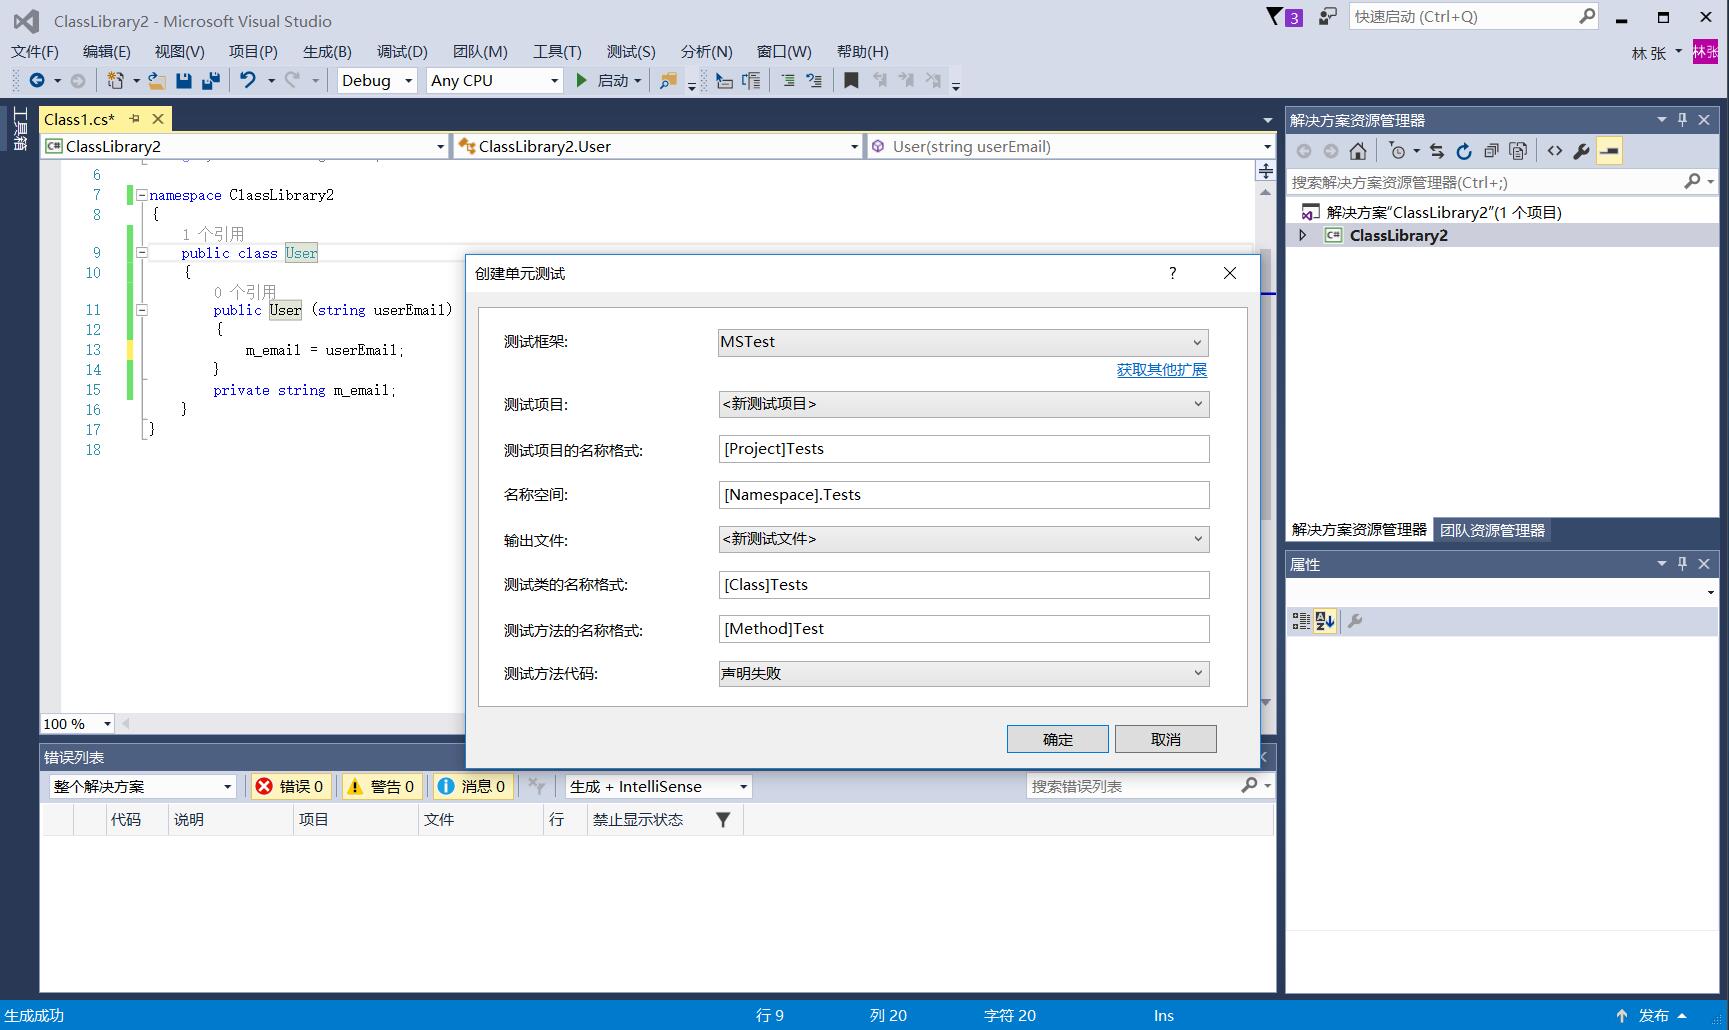The width and height of the screenshot is (1729, 1030).
Task: Toggle the 消息 0 messages filter
Action: 473,787
